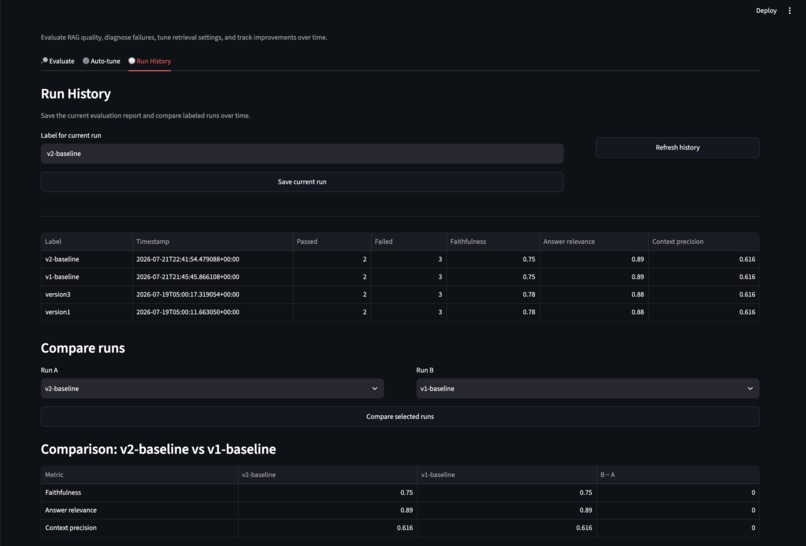Select the v1-baseline row label in history table
806x546 pixels.
click(62, 277)
